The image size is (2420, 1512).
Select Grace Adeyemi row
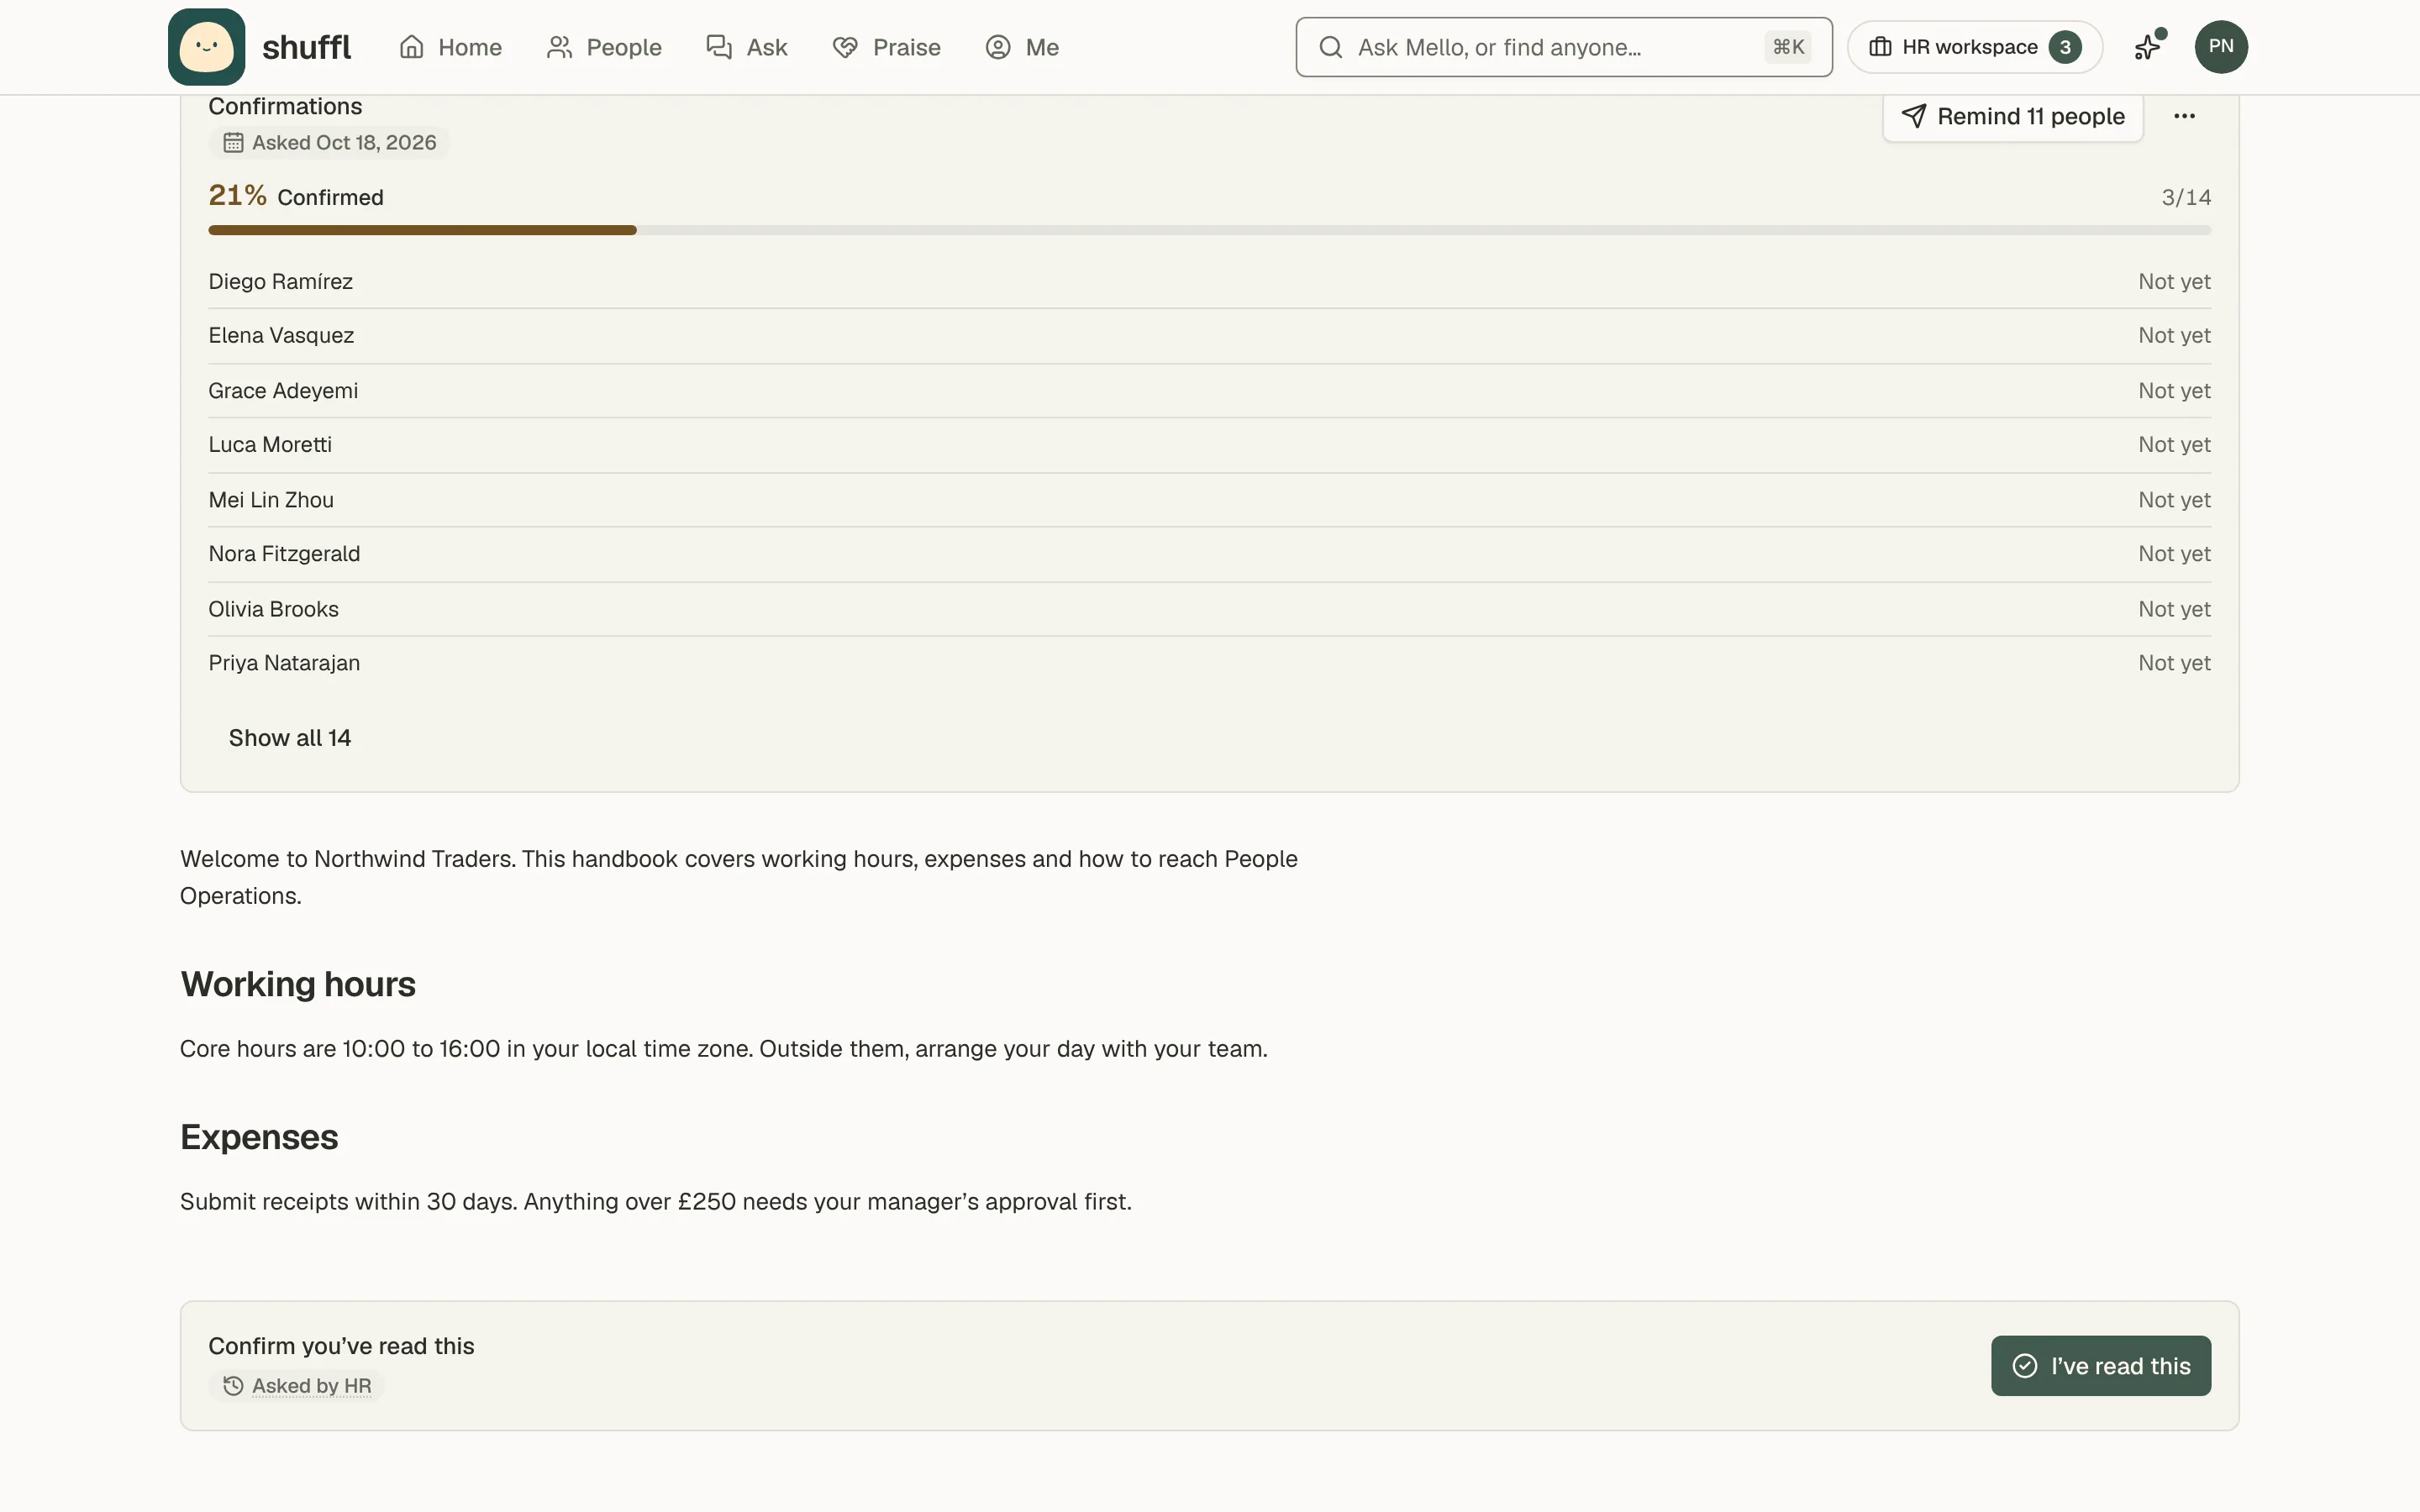click(1209, 391)
